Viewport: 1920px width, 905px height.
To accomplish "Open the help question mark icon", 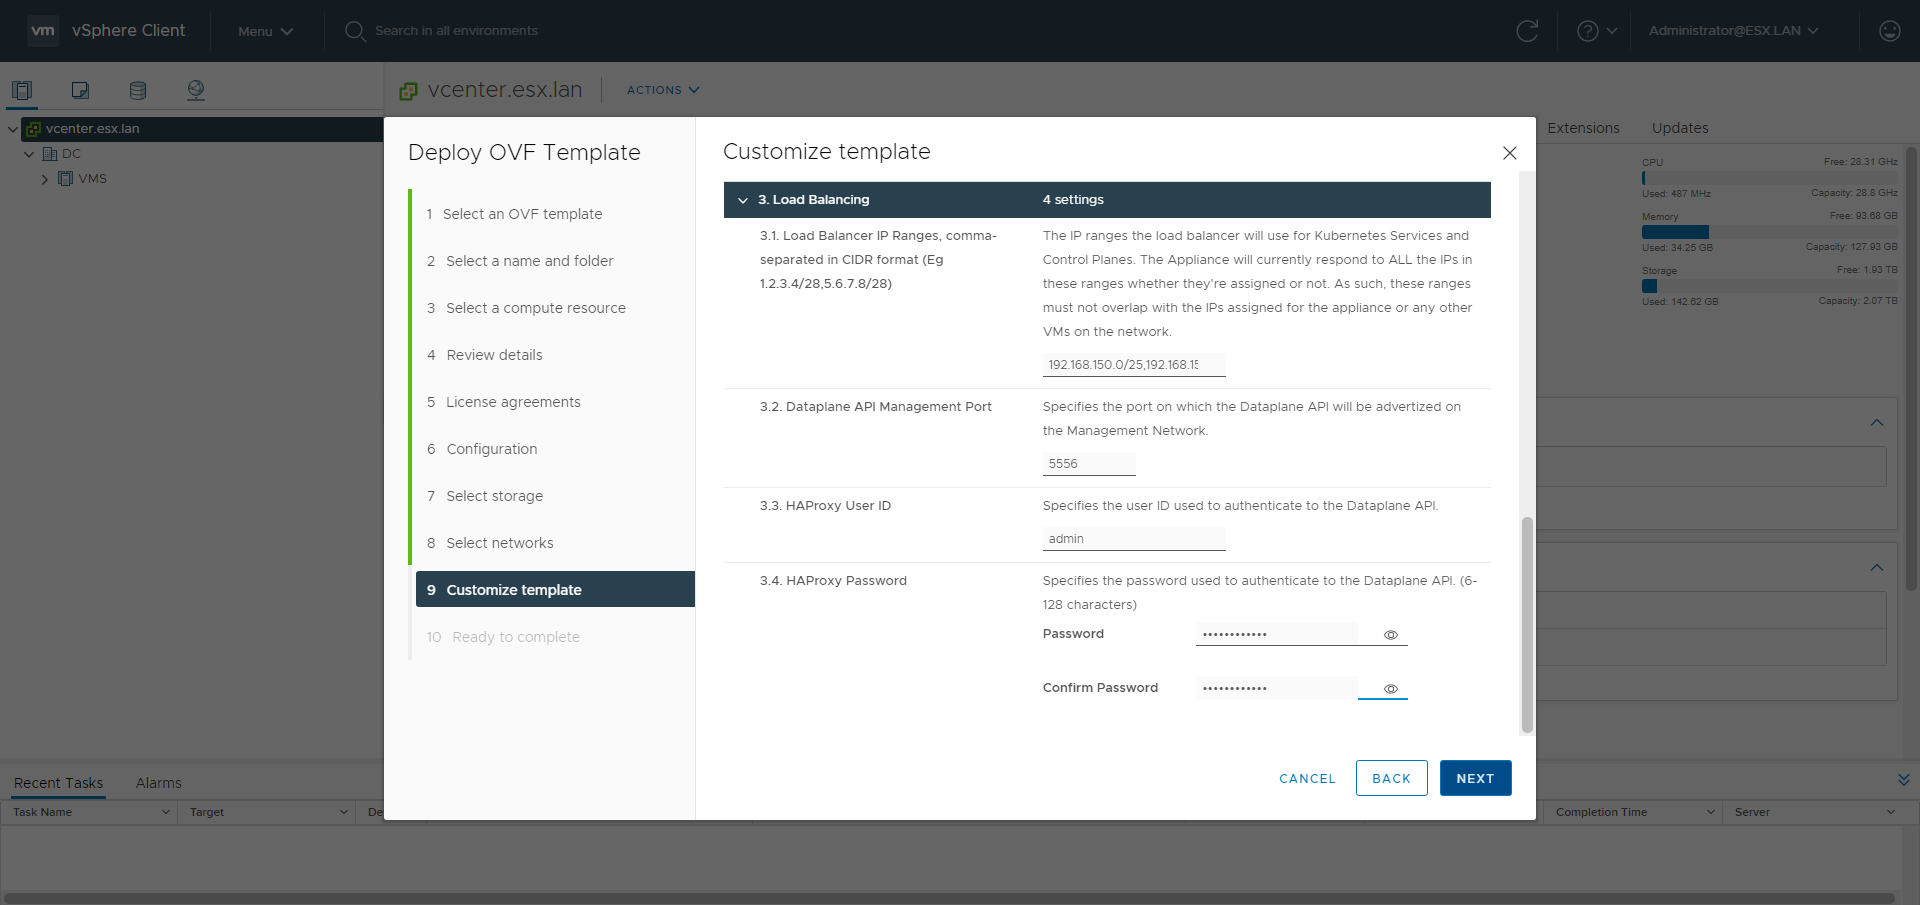I will click(x=1587, y=31).
